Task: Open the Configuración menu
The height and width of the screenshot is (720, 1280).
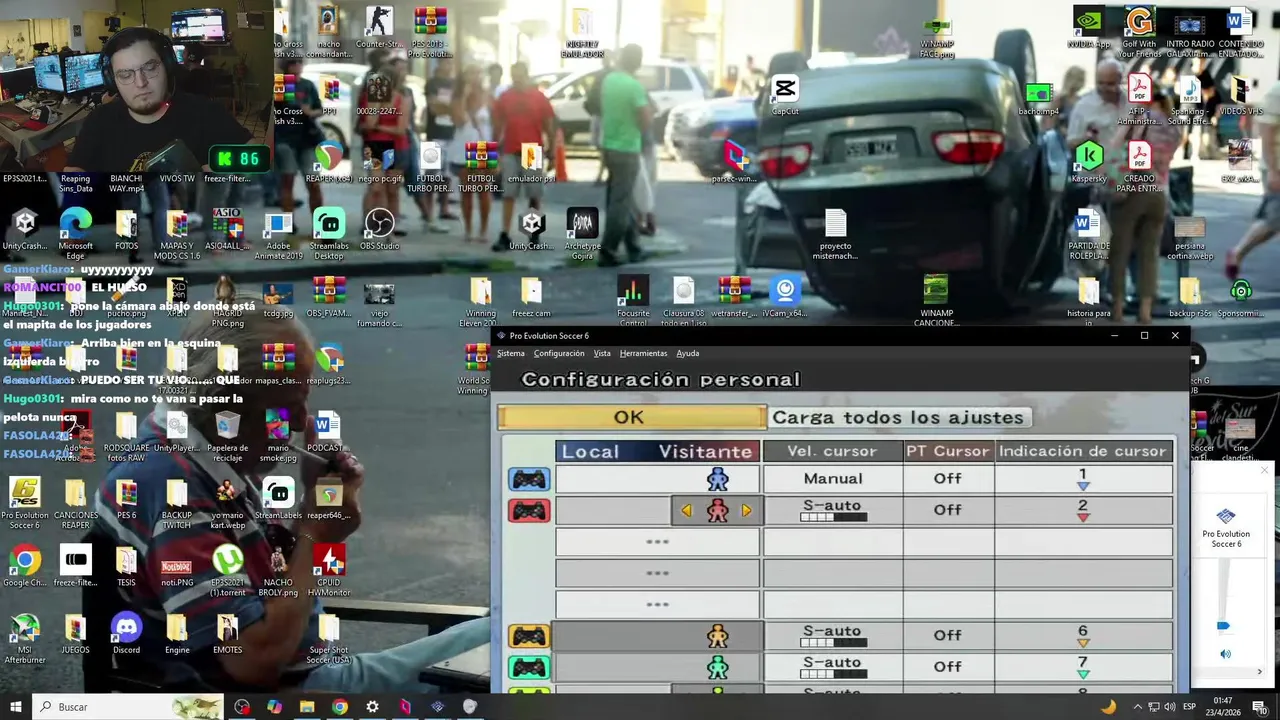Action: [559, 353]
